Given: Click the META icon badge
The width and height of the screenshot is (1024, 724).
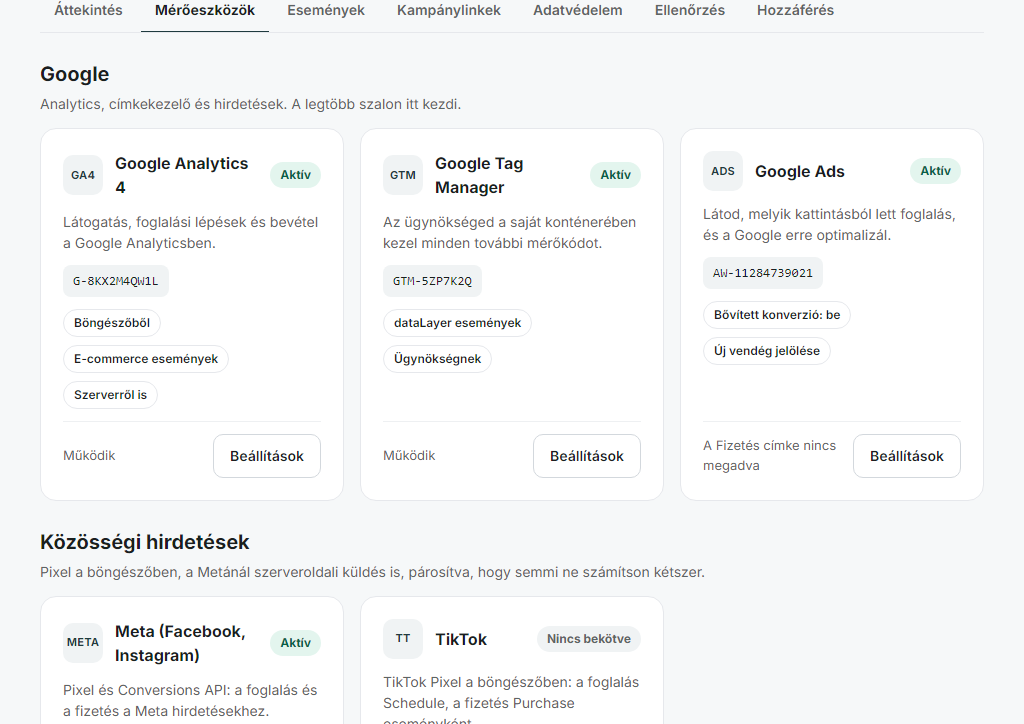Looking at the screenshot, I should point(83,642).
